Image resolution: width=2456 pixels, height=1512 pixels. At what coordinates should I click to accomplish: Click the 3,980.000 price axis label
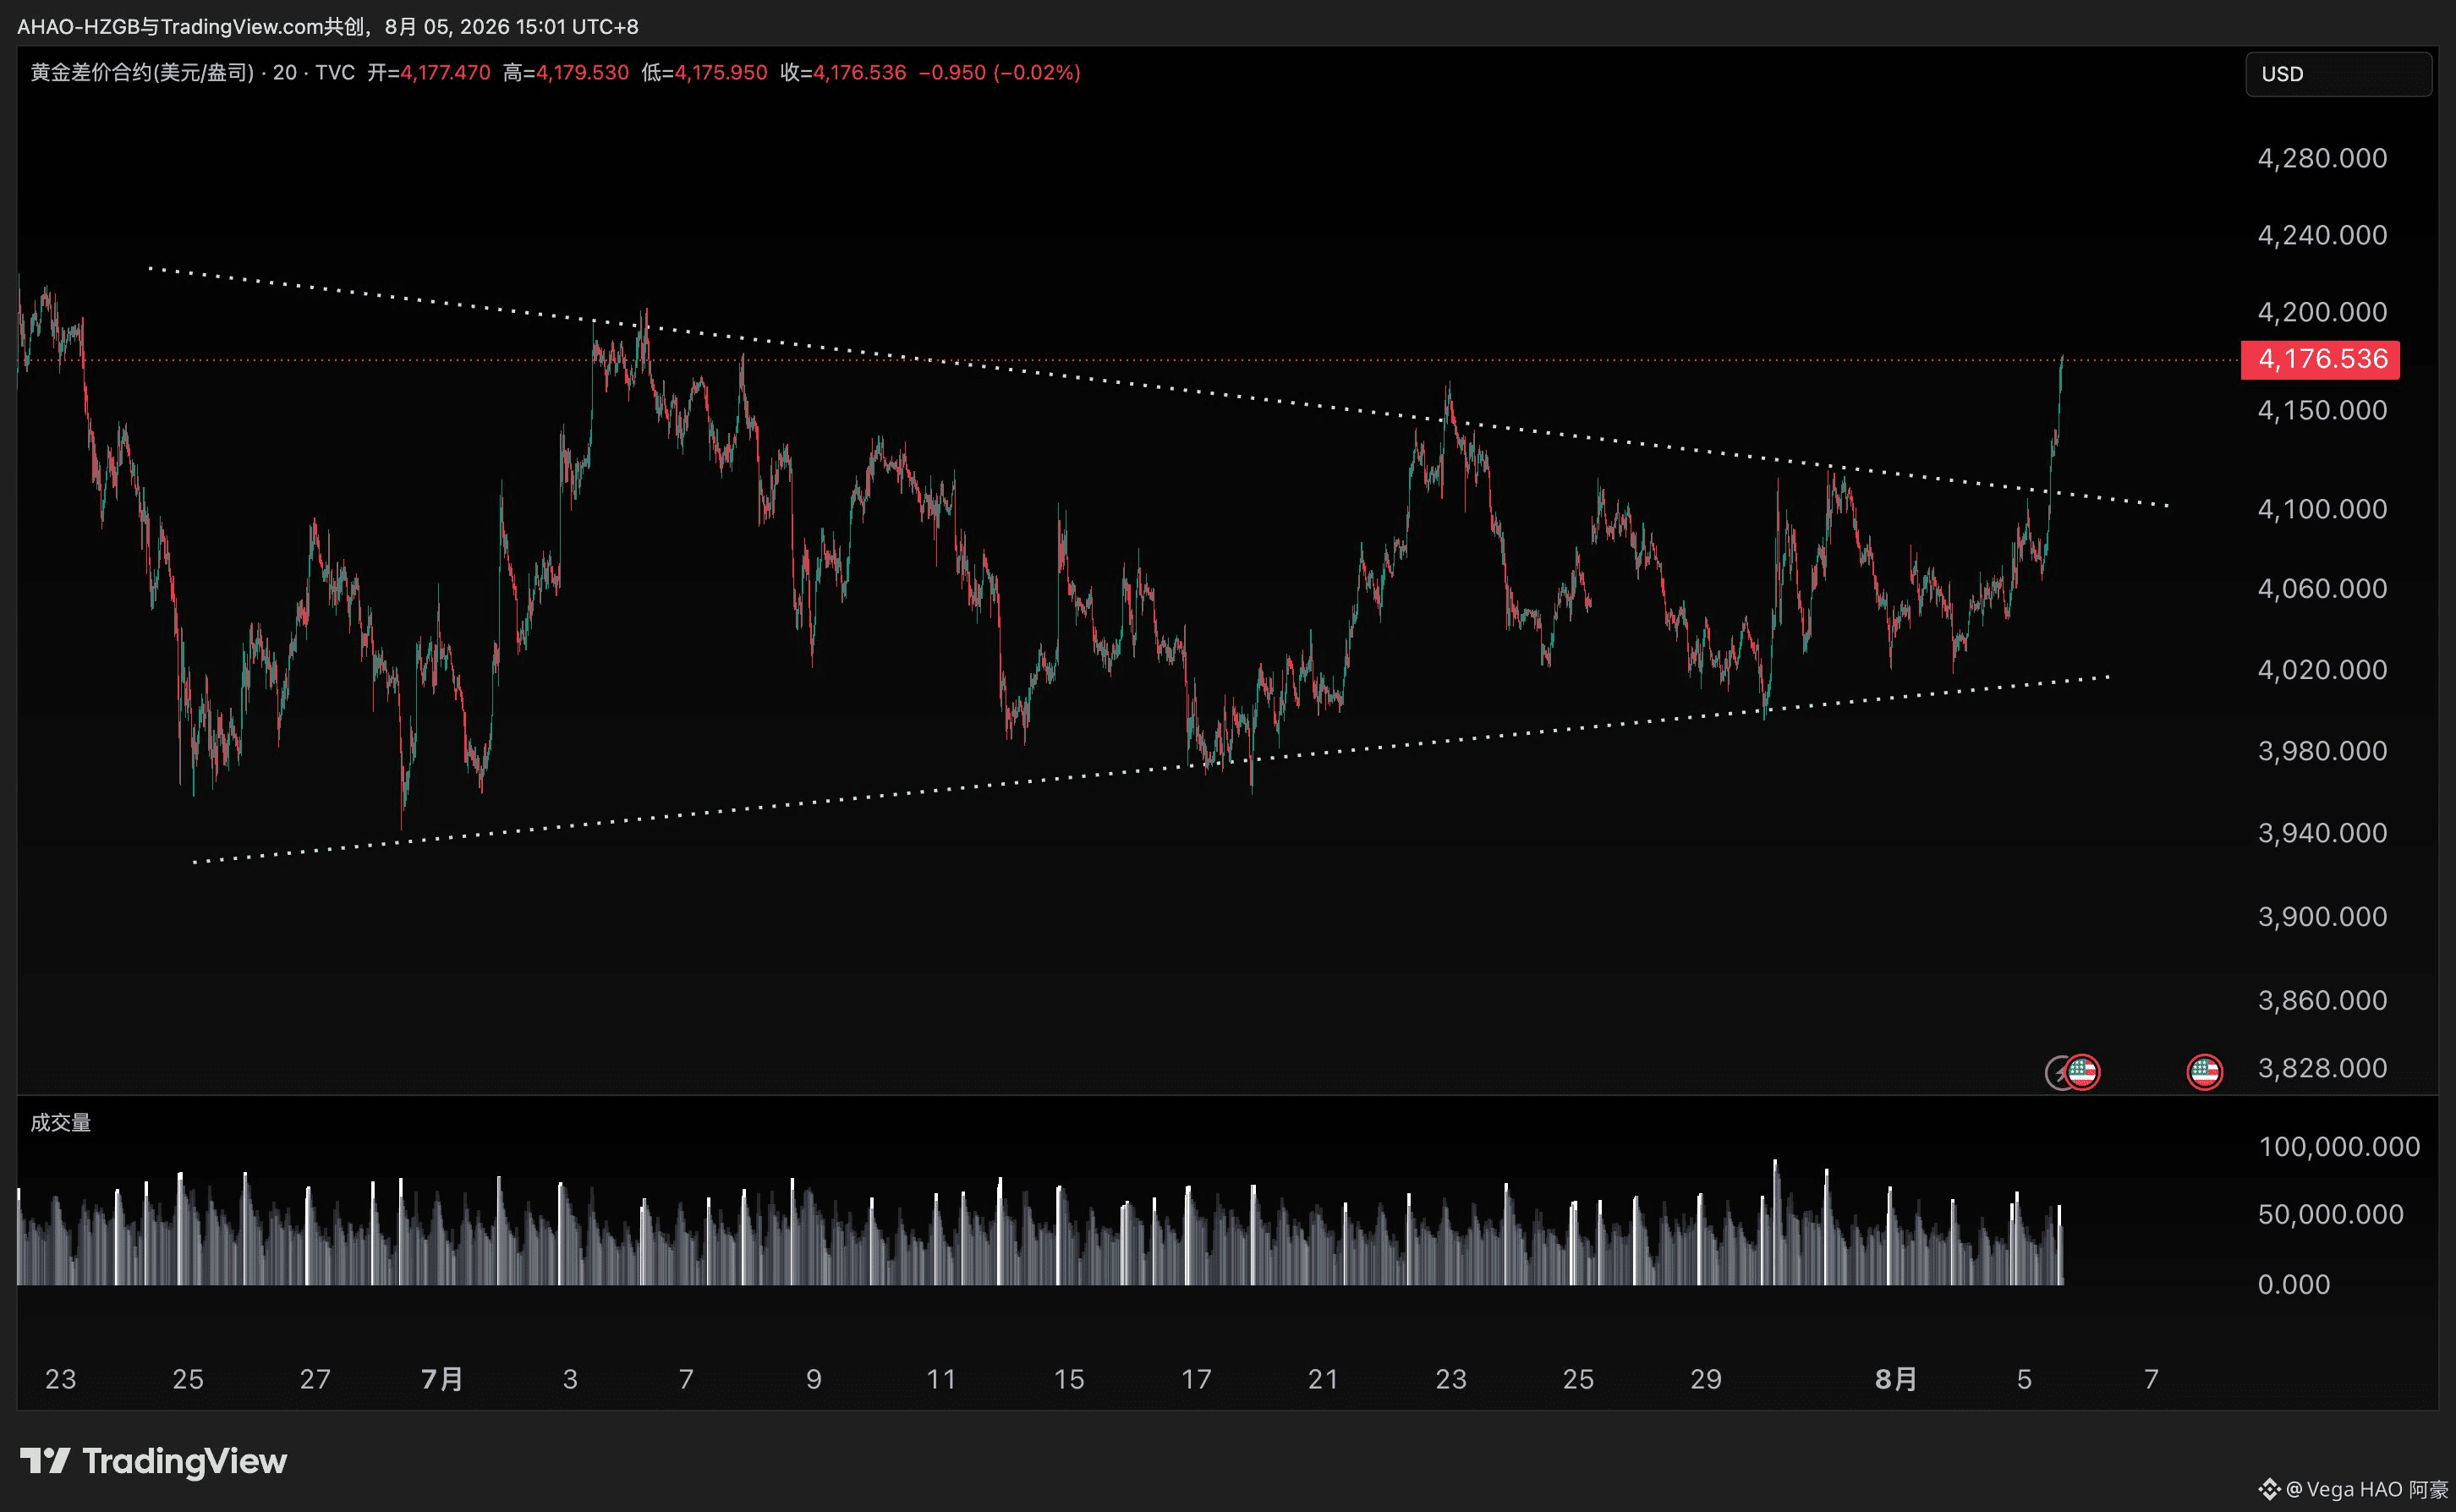point(2322,751)
